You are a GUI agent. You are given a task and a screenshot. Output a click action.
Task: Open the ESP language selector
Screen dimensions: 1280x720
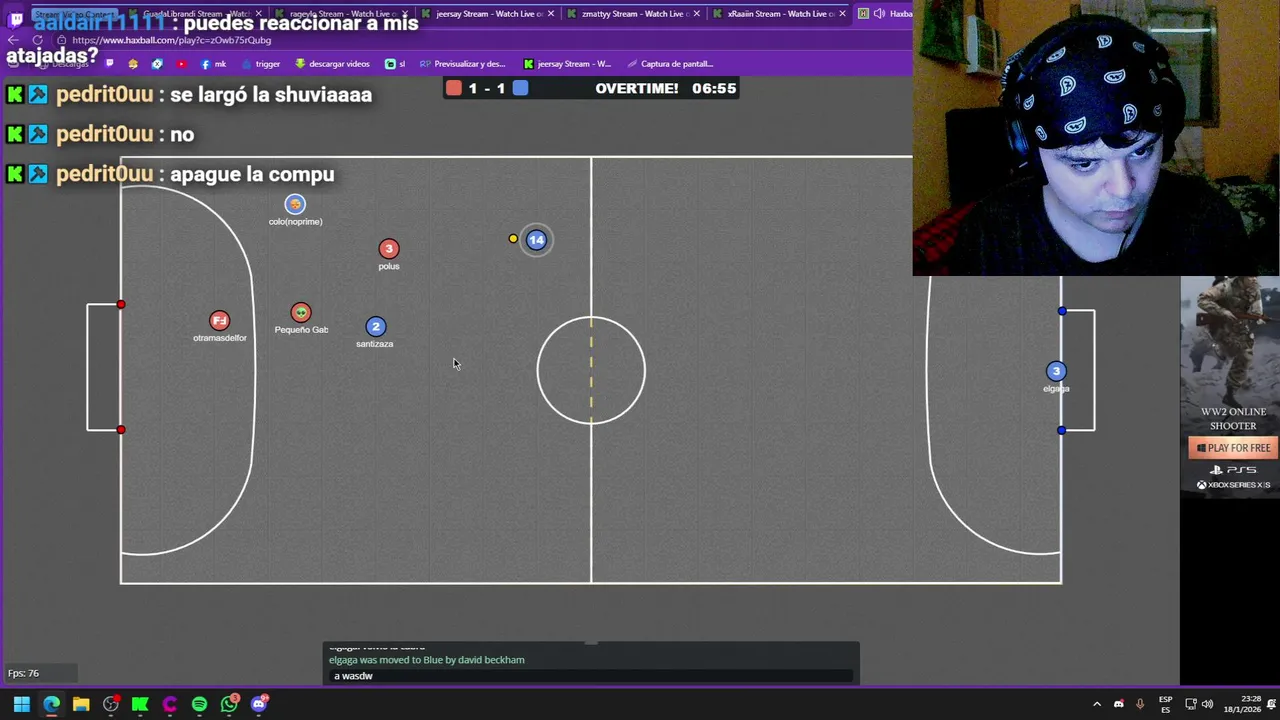click(1165, 704)
